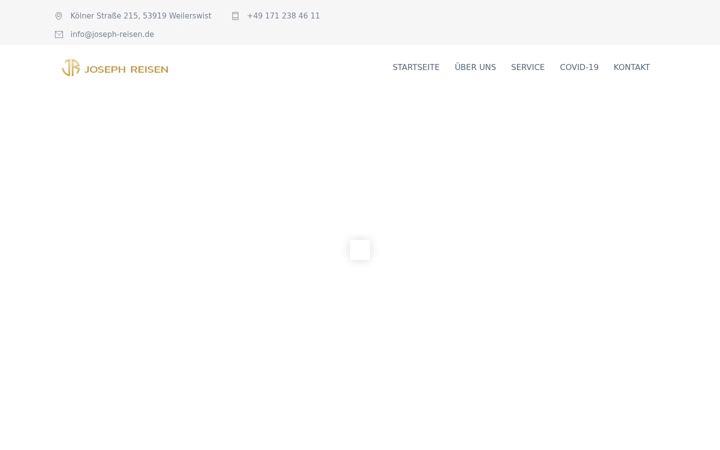The height and width of the screenshot is (450, 720).
Task: Email info@joseph-reisen.de
Action: click(112, 34)
